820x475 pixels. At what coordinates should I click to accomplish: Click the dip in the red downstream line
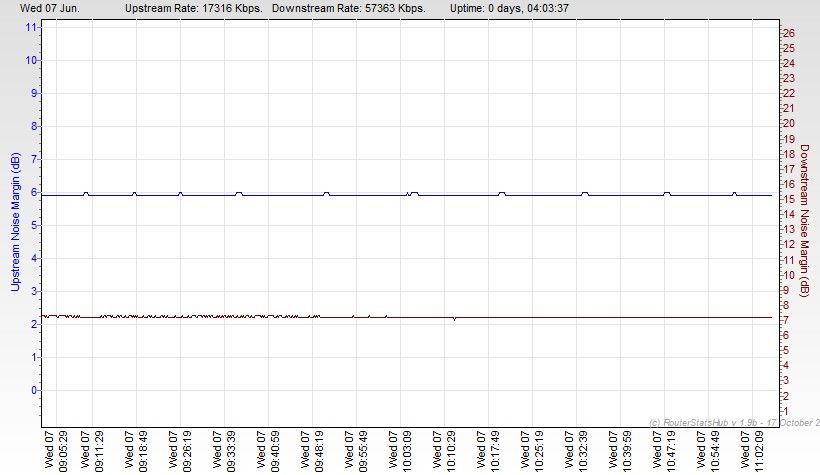point(454,320)
